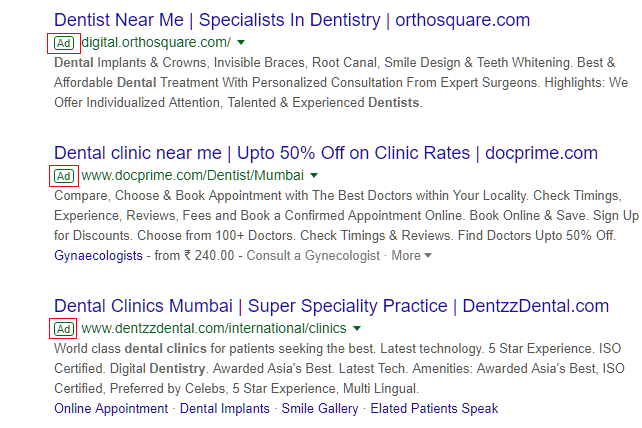This screenshot has width=642, height=428.
Task: Follow the Online Appointment sitelink
Action: (x=111, y=408)
